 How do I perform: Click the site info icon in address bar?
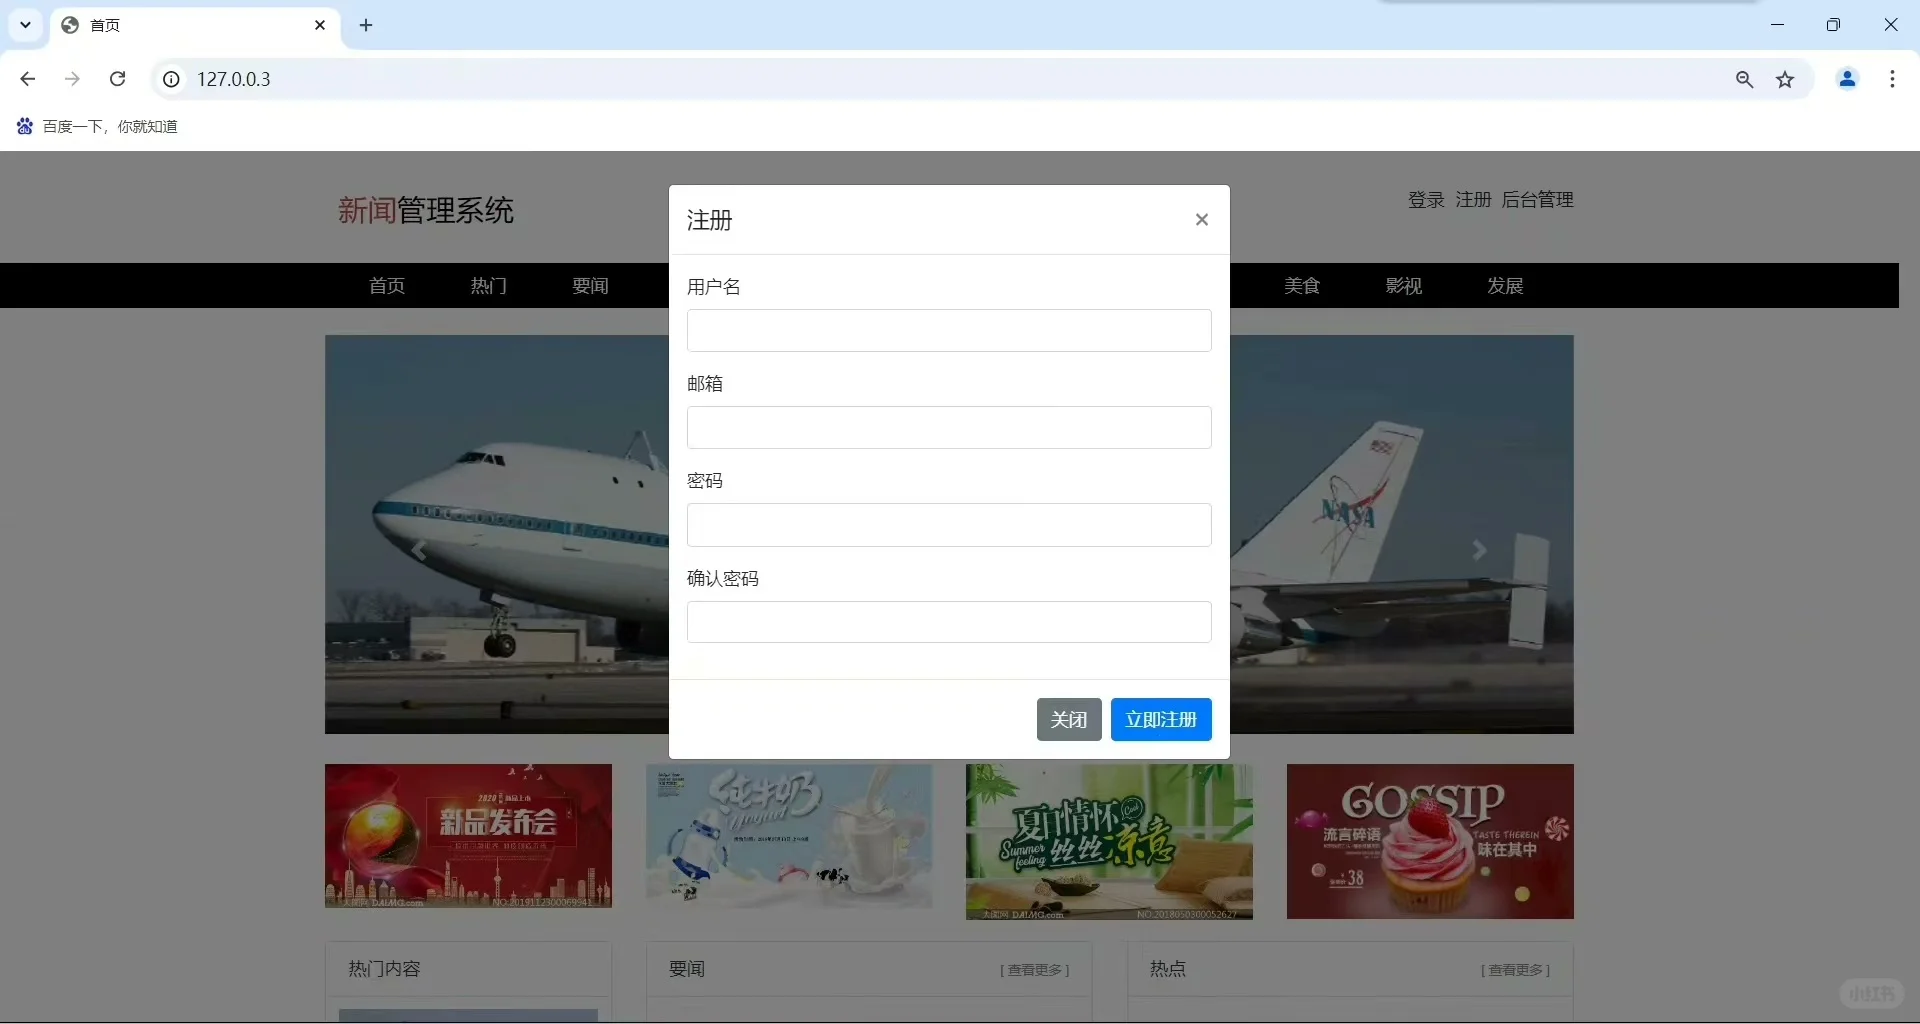[x=170, y=79]
